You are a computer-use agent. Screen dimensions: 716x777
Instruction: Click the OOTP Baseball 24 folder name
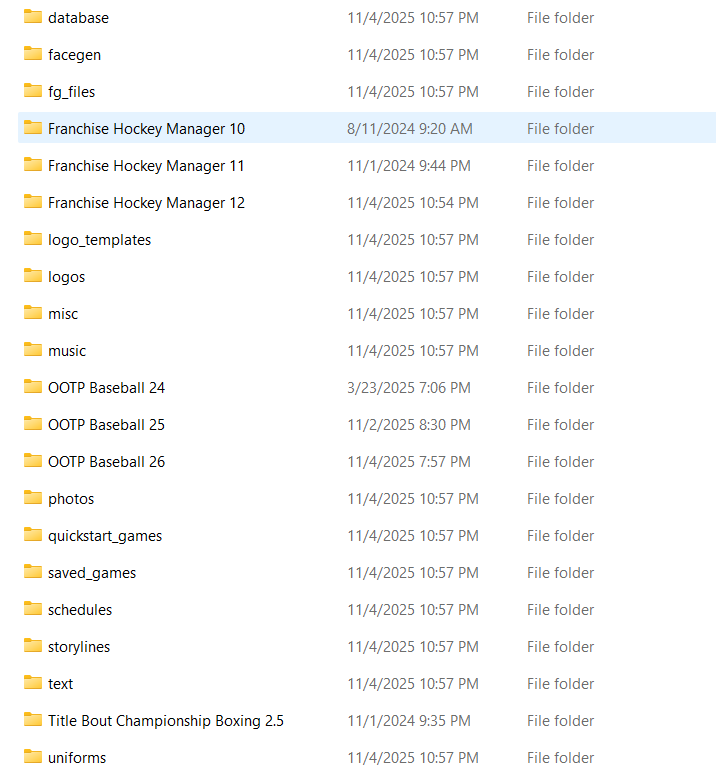(106, 387)
